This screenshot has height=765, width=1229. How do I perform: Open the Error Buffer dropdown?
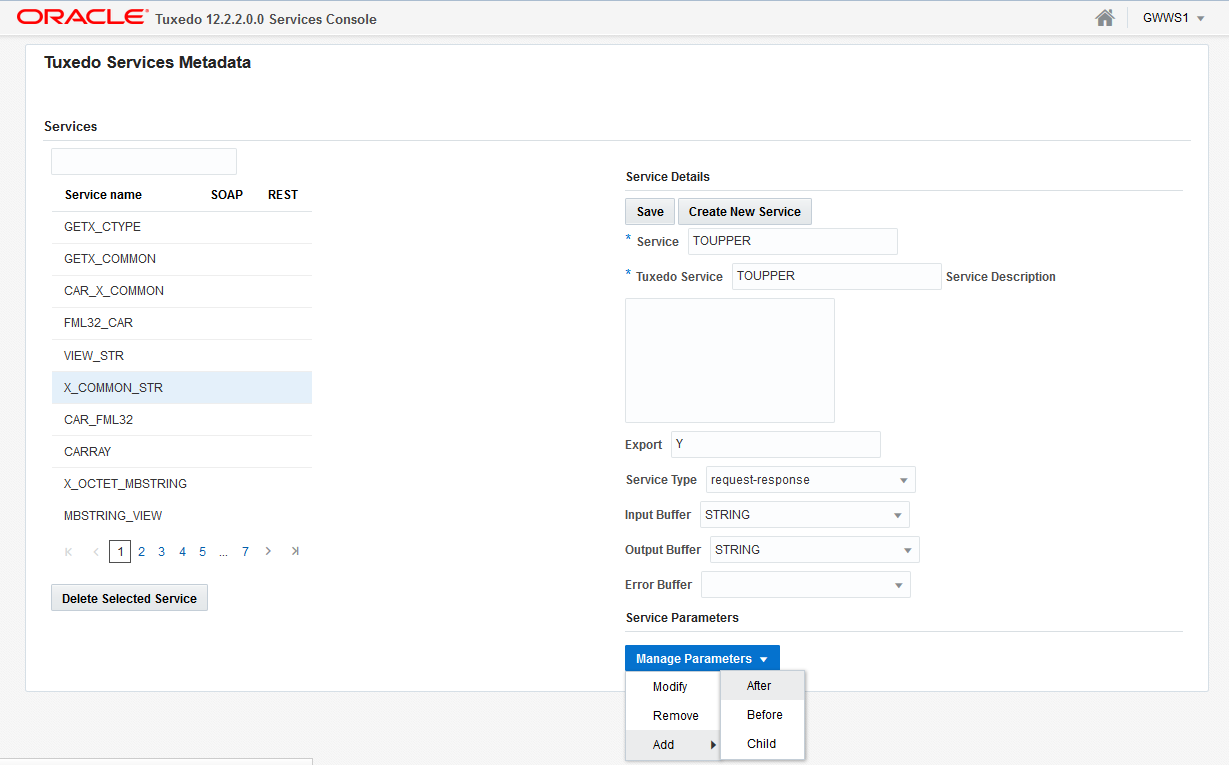[x=806, y=585]
